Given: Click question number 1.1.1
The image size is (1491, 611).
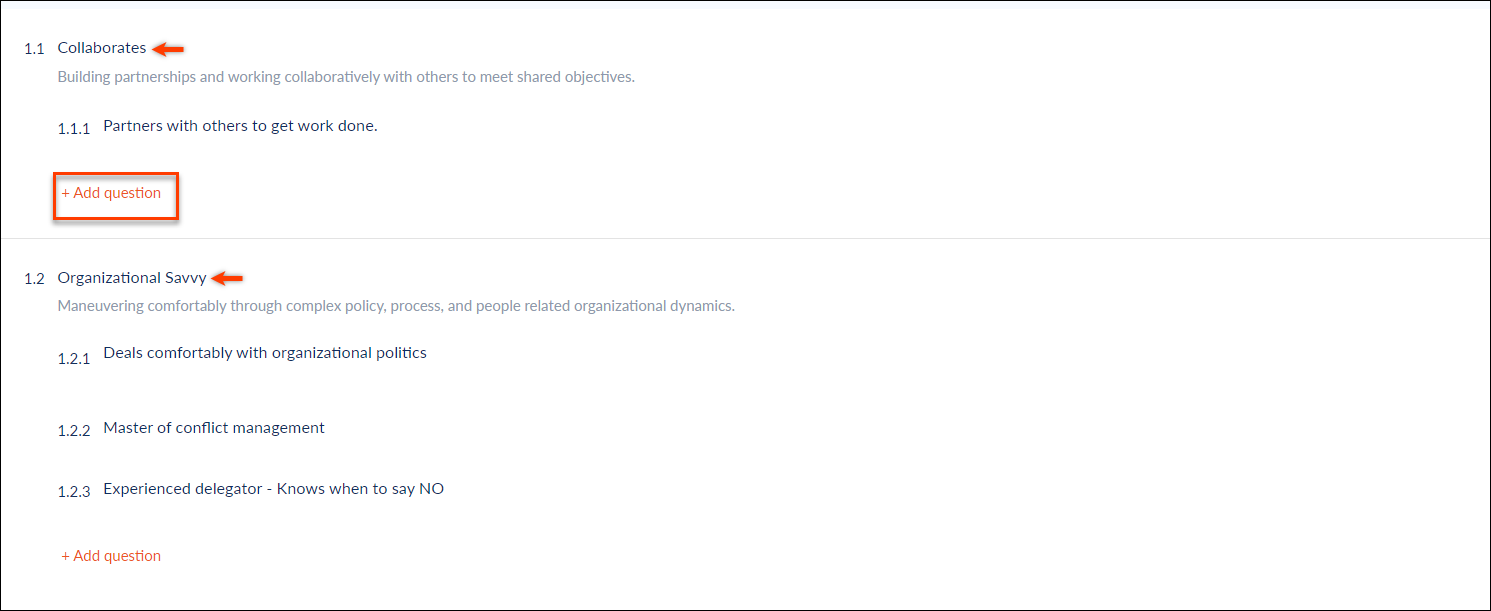Looking at the screenshot, I should coord(74,129).
